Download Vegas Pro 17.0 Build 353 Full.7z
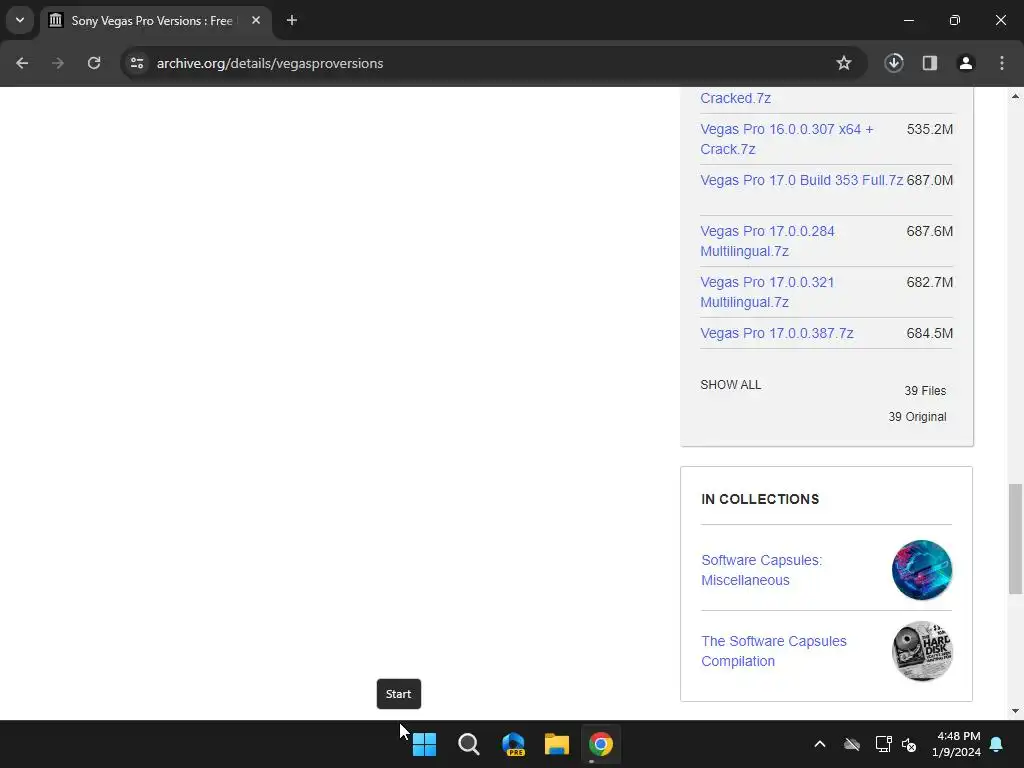Viewport: 1024px width, 768px height. 801,180
